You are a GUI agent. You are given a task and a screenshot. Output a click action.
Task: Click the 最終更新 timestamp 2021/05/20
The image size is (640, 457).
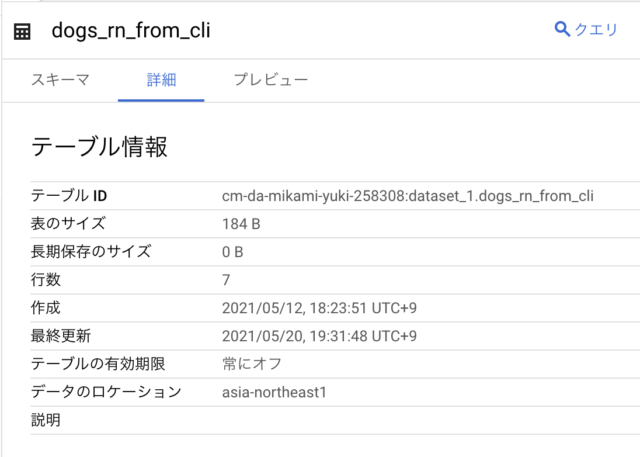tap(319, 336)
